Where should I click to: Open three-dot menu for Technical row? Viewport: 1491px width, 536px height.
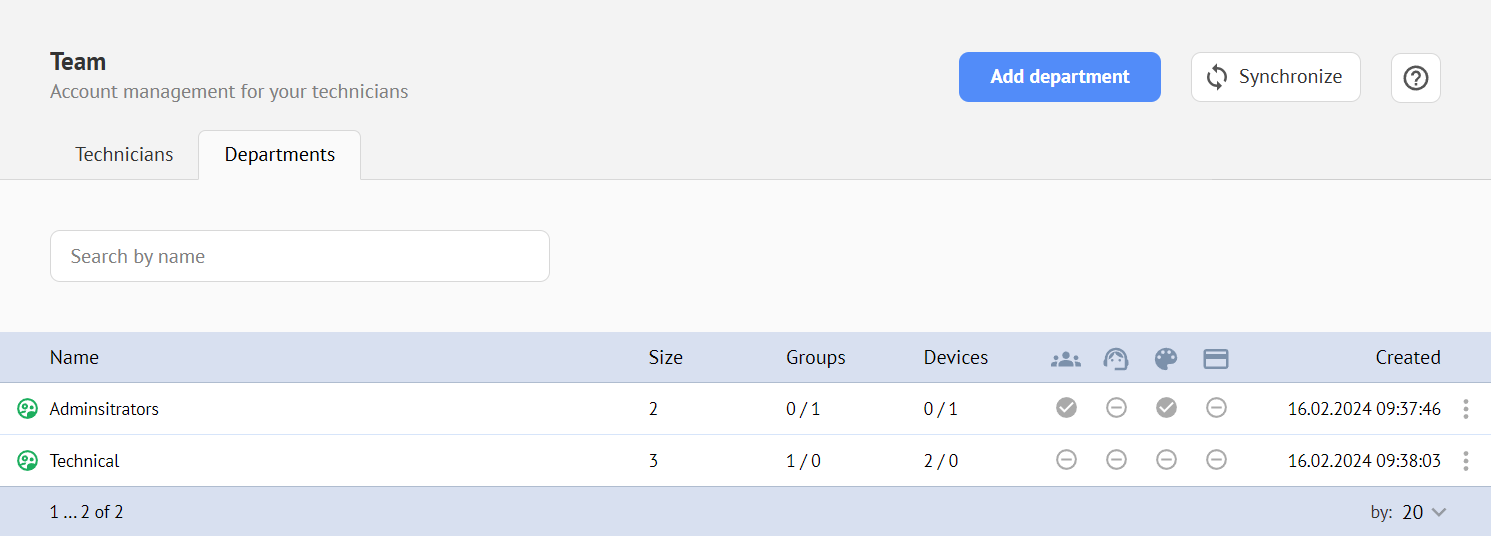[1466, 461]
